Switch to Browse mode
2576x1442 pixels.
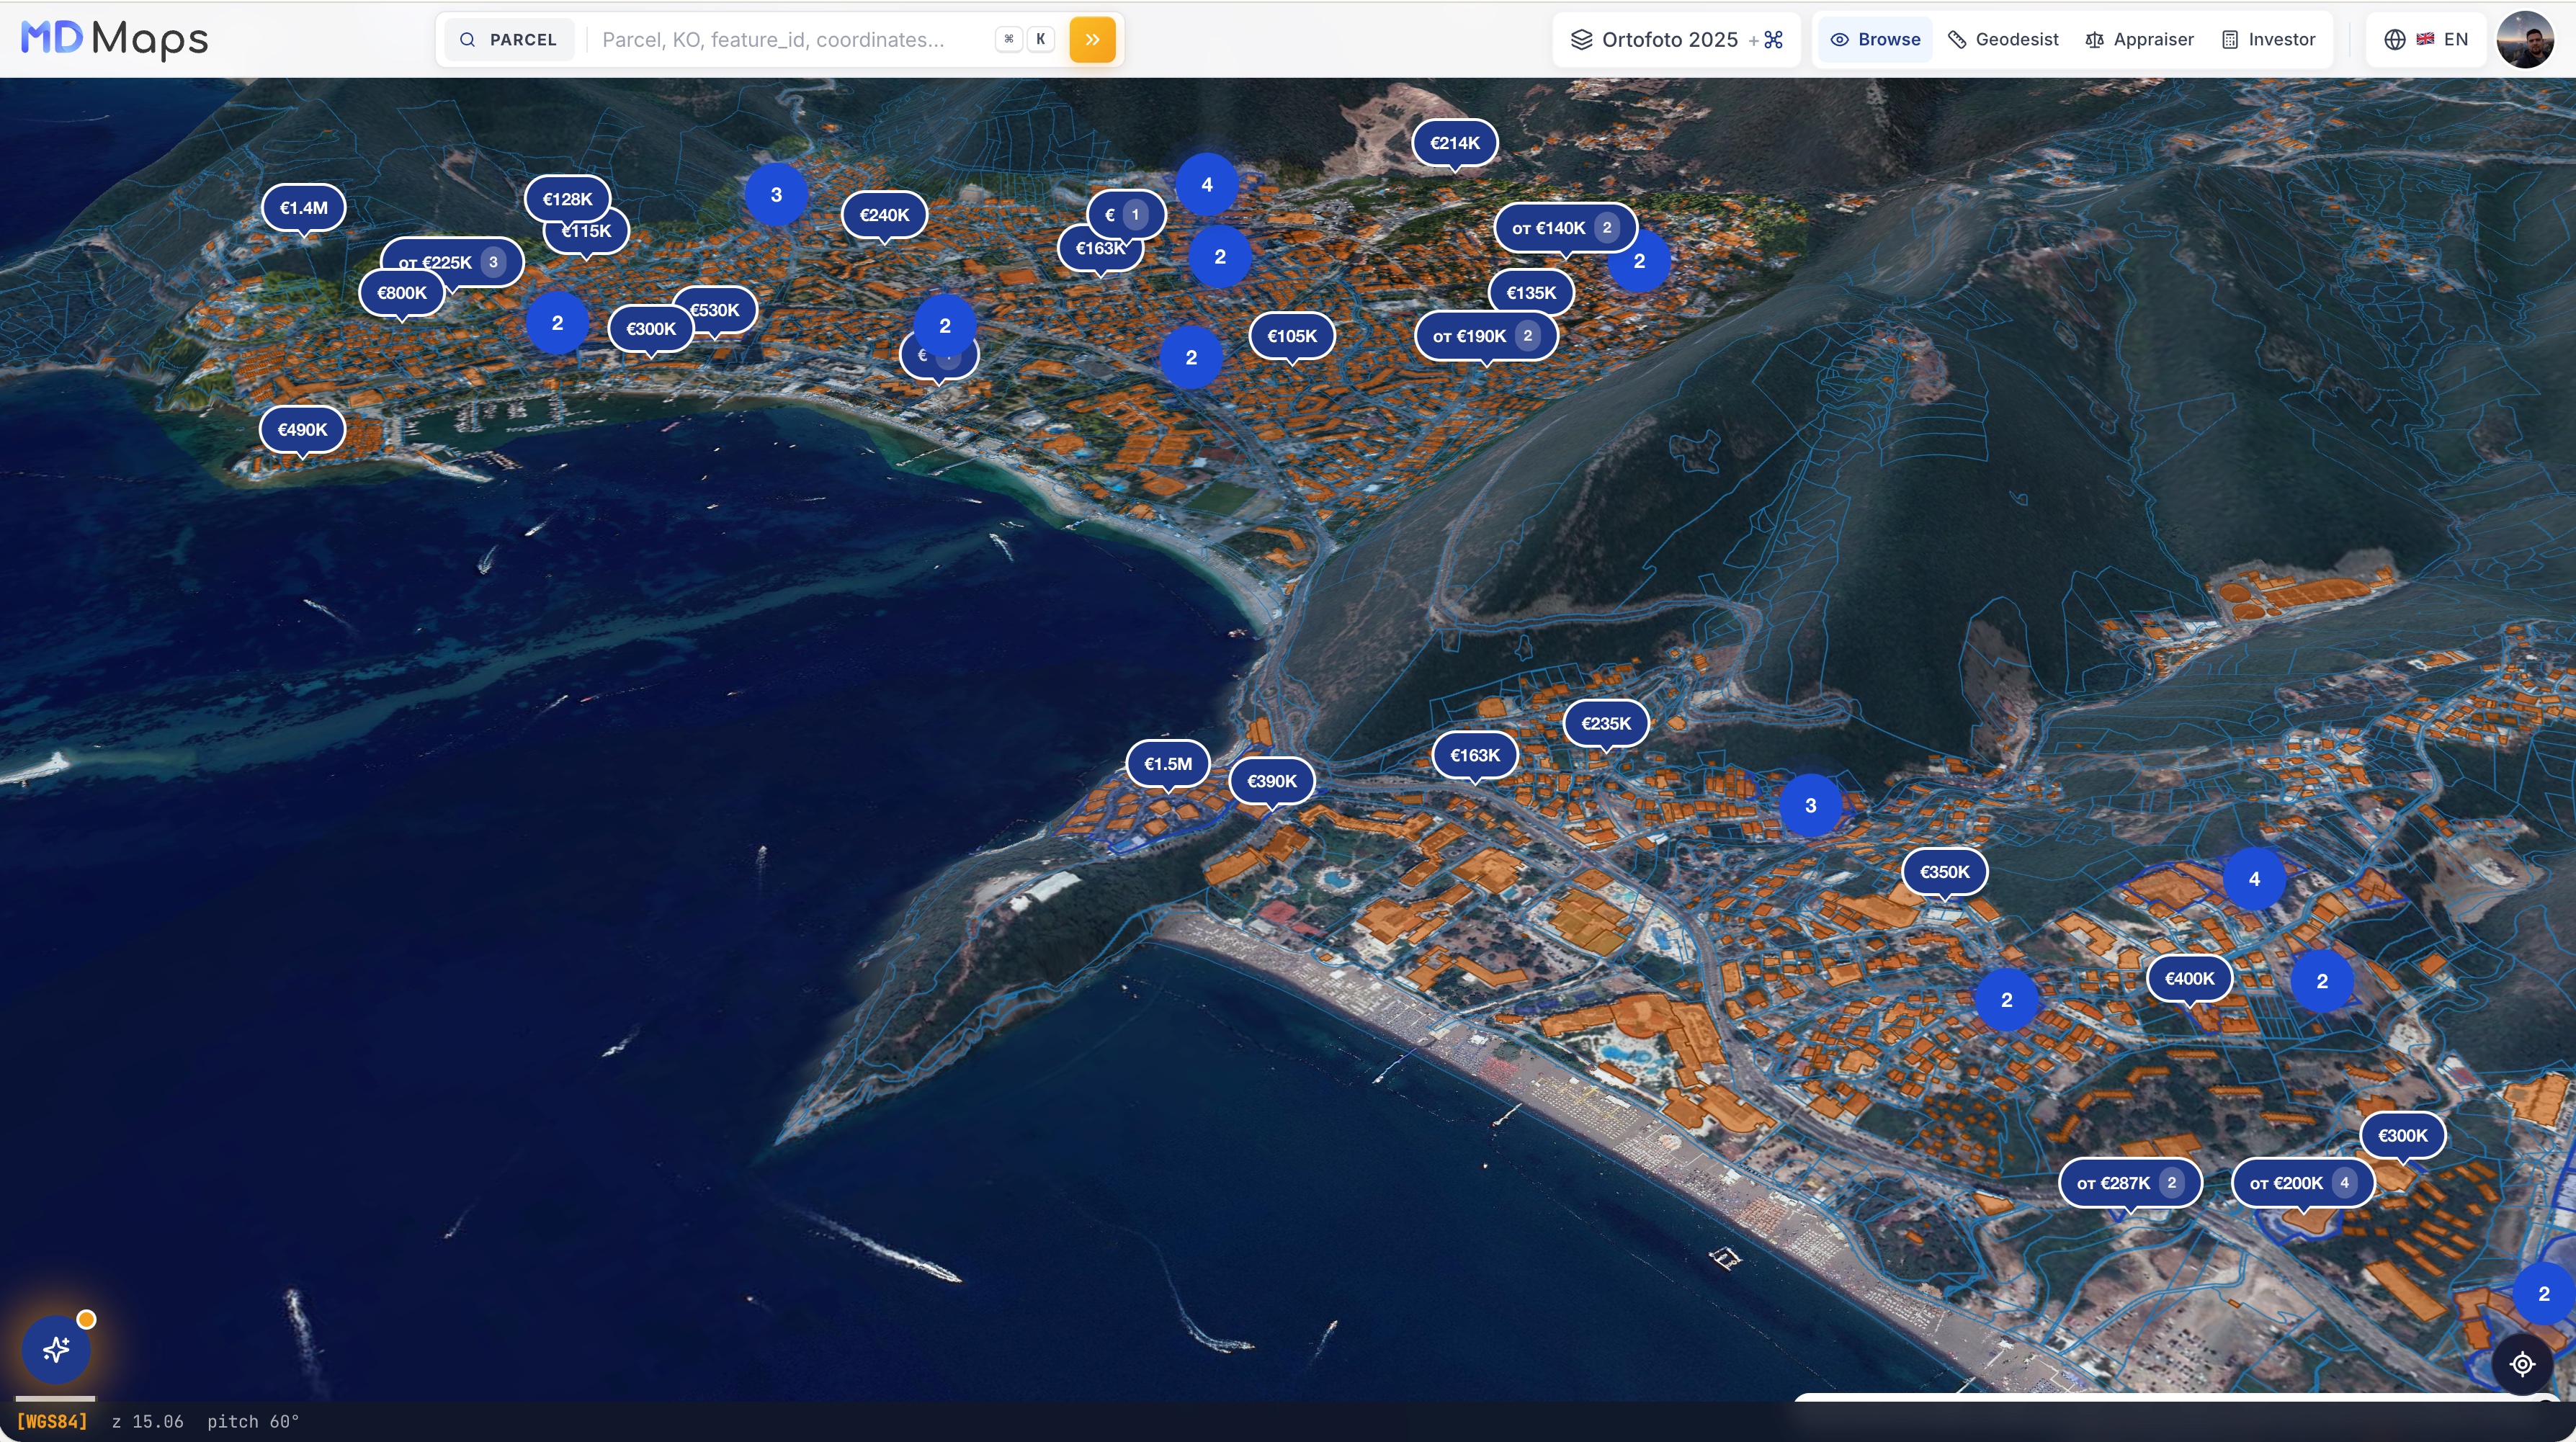[x=1875, y=40]
